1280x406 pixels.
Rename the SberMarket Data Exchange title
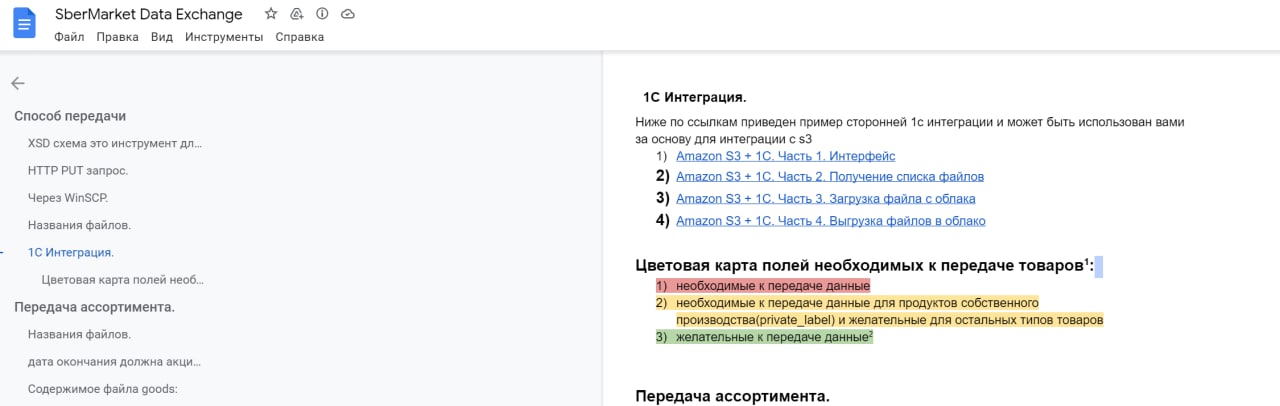[149, 14]
